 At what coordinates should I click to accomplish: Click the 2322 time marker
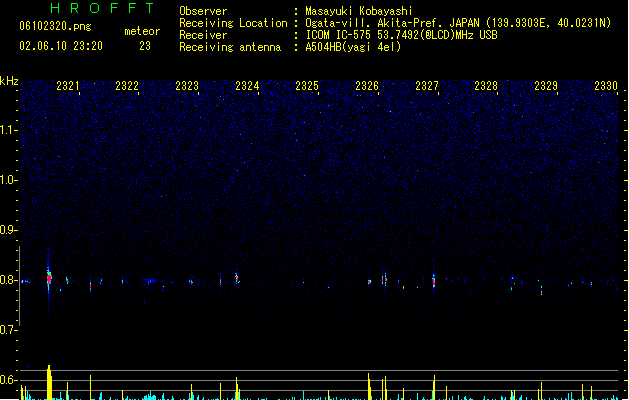tap(127, 86)
